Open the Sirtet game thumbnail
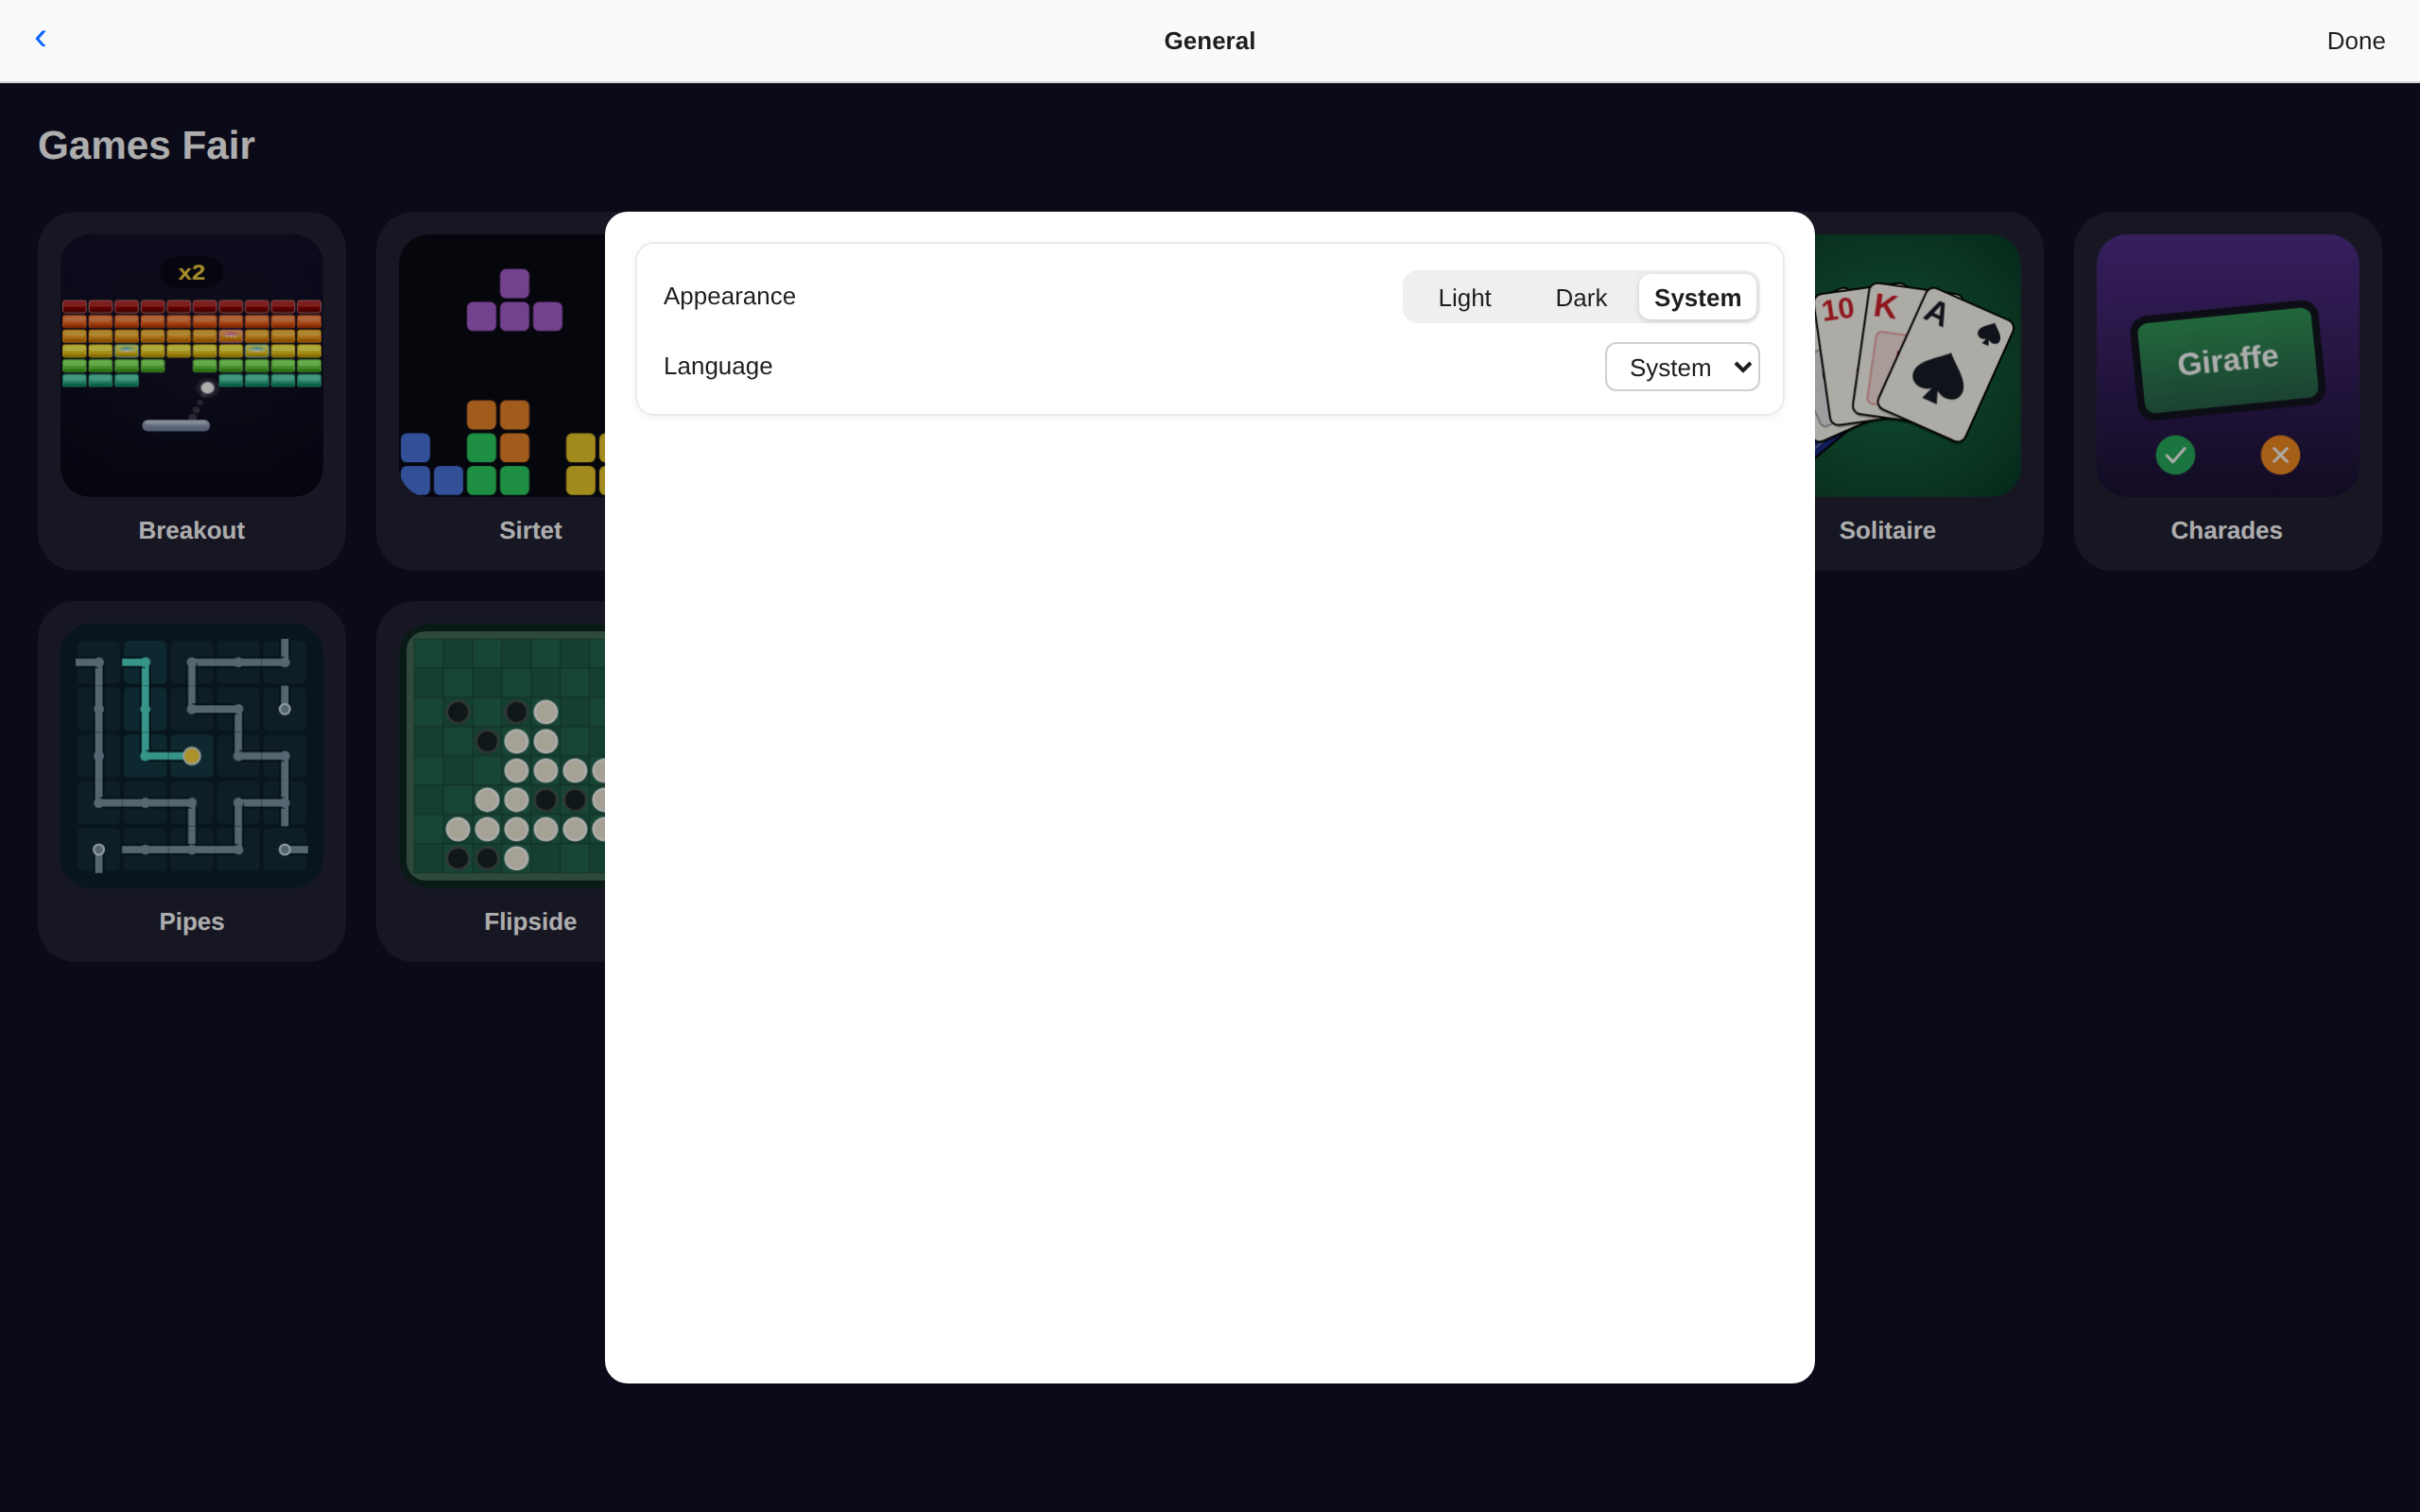2420x1512 pixels. click(502, 366)
